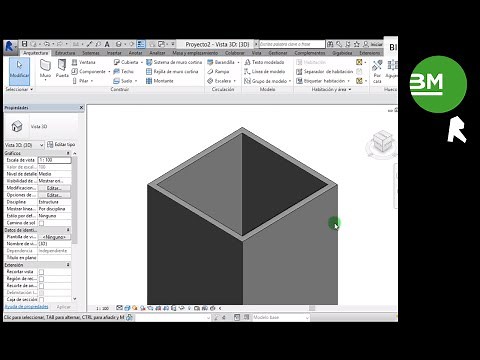Open the Cubierta dropdown arrow

tap(142, 62)
